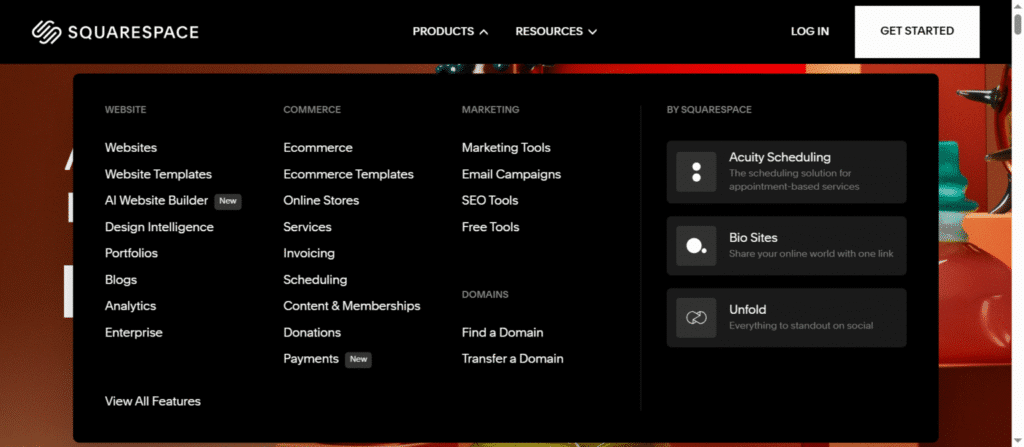Open the Ecommerce Templates link
Image resolution: width=1024 pixels, height=447 pixels.
click(348, 174)
